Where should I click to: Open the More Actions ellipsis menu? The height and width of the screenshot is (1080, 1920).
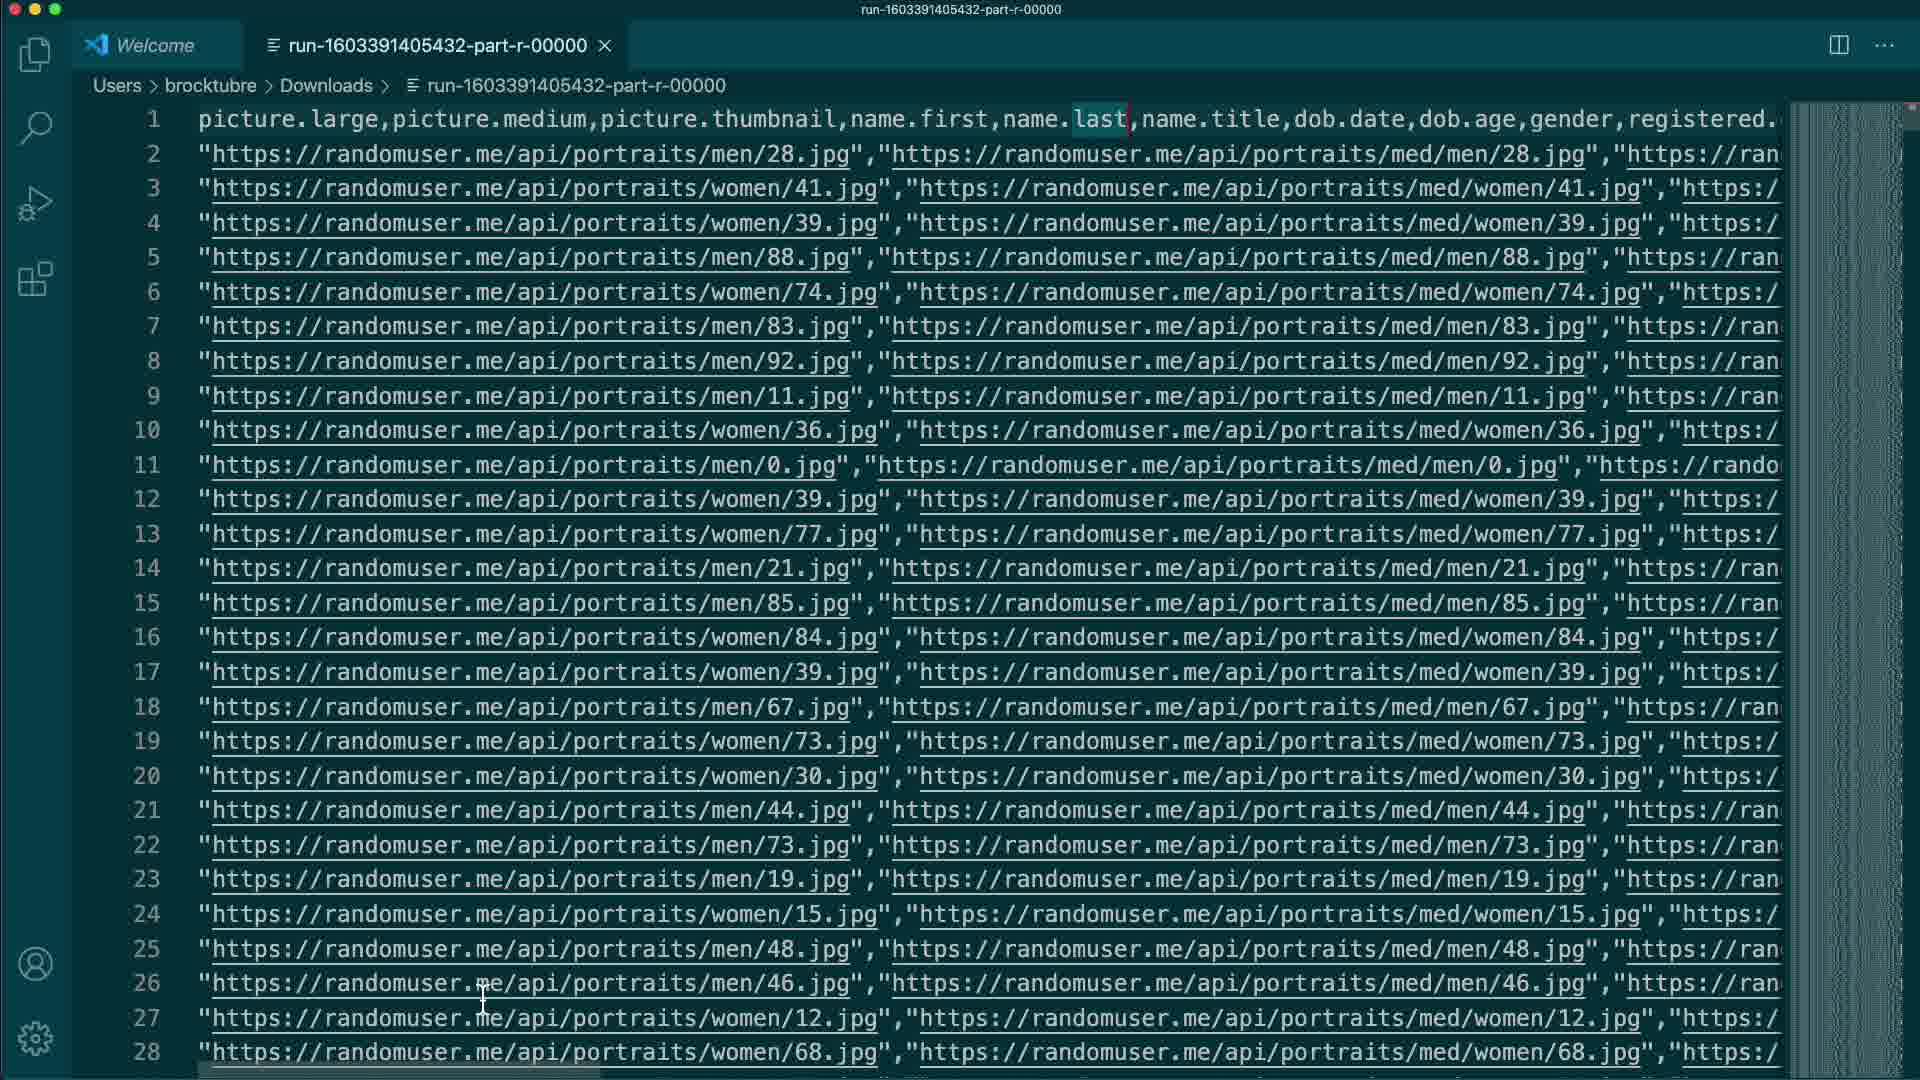[1884, 45]
